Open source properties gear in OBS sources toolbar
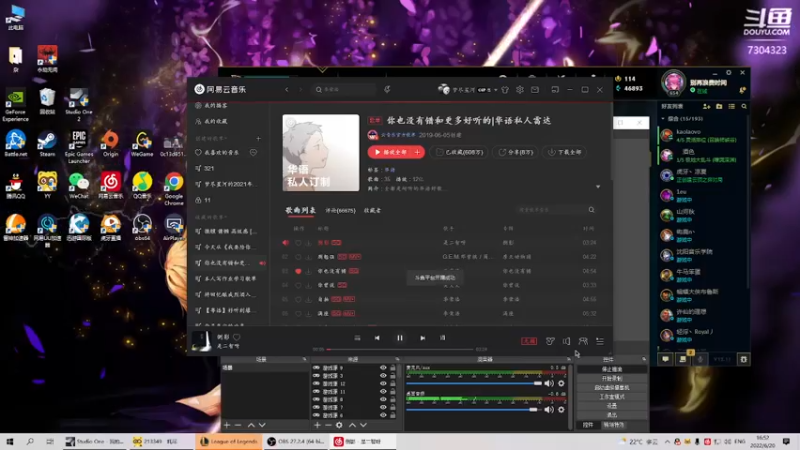This screenshot has height=450, width=800. (x=339, y=425)
